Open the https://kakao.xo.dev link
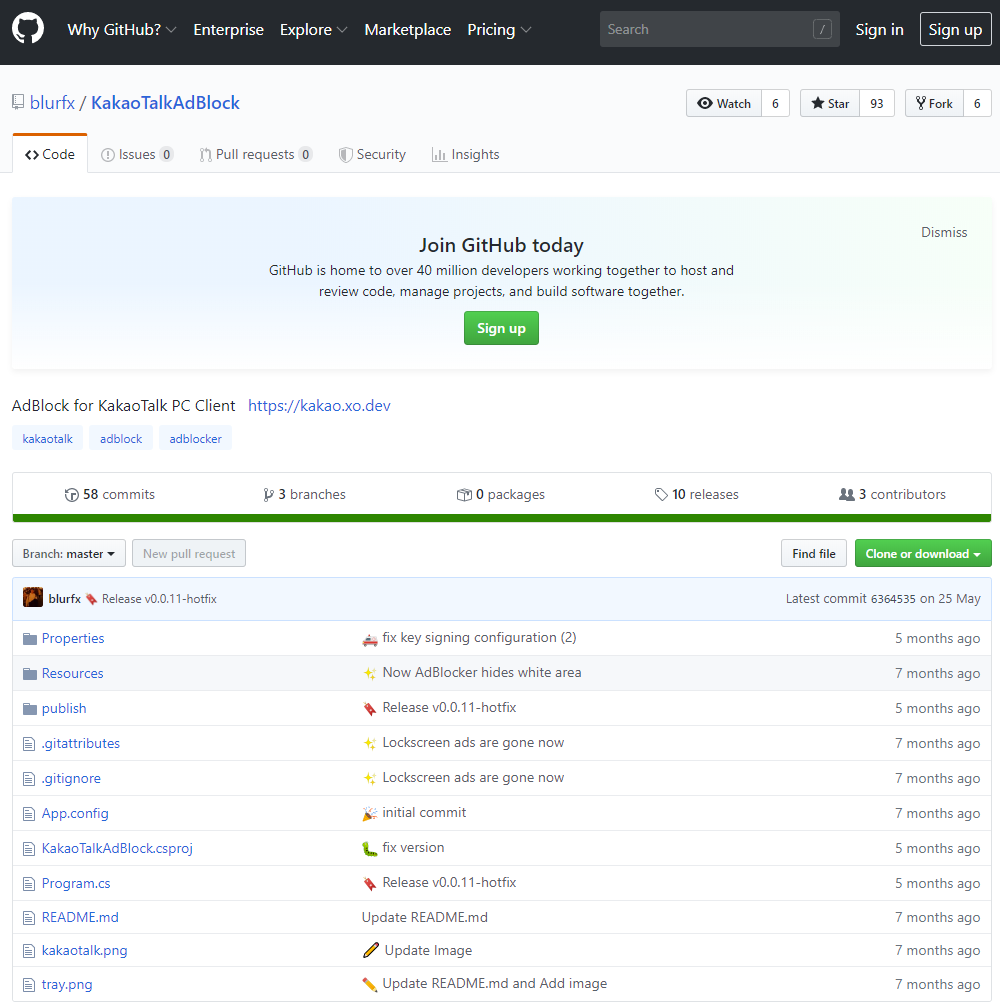 pos(319,406)
